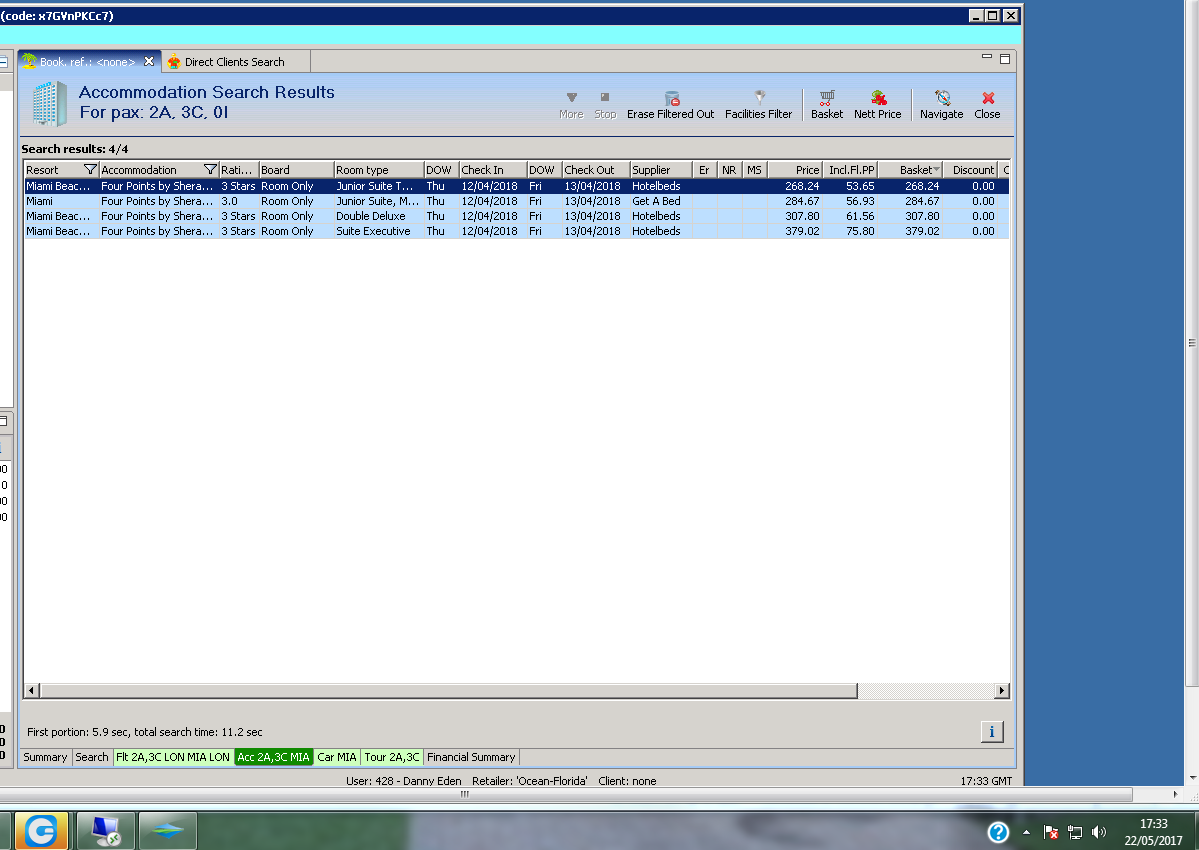Open the remote desktop taskbar icon

pyautogui.click(x=106, y=831)
